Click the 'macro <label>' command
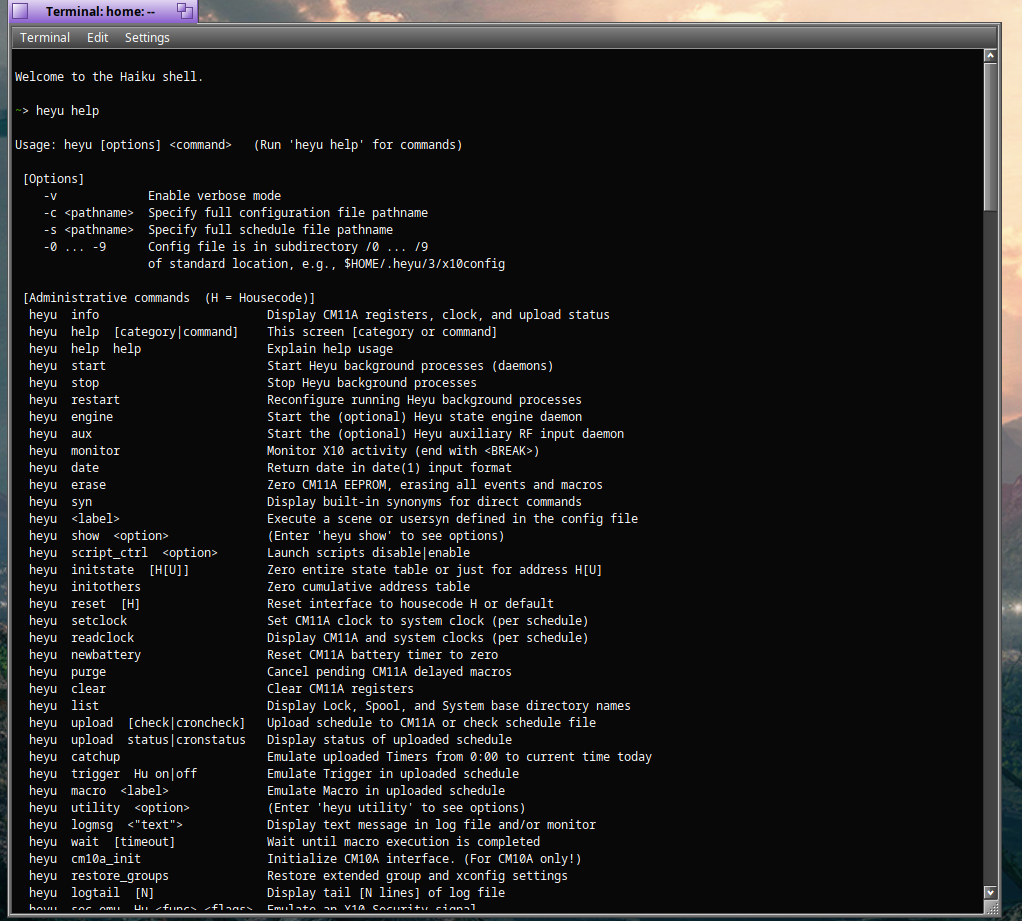Image resolution: width=1022 pixels, height=921 pixels. [120, 791]
